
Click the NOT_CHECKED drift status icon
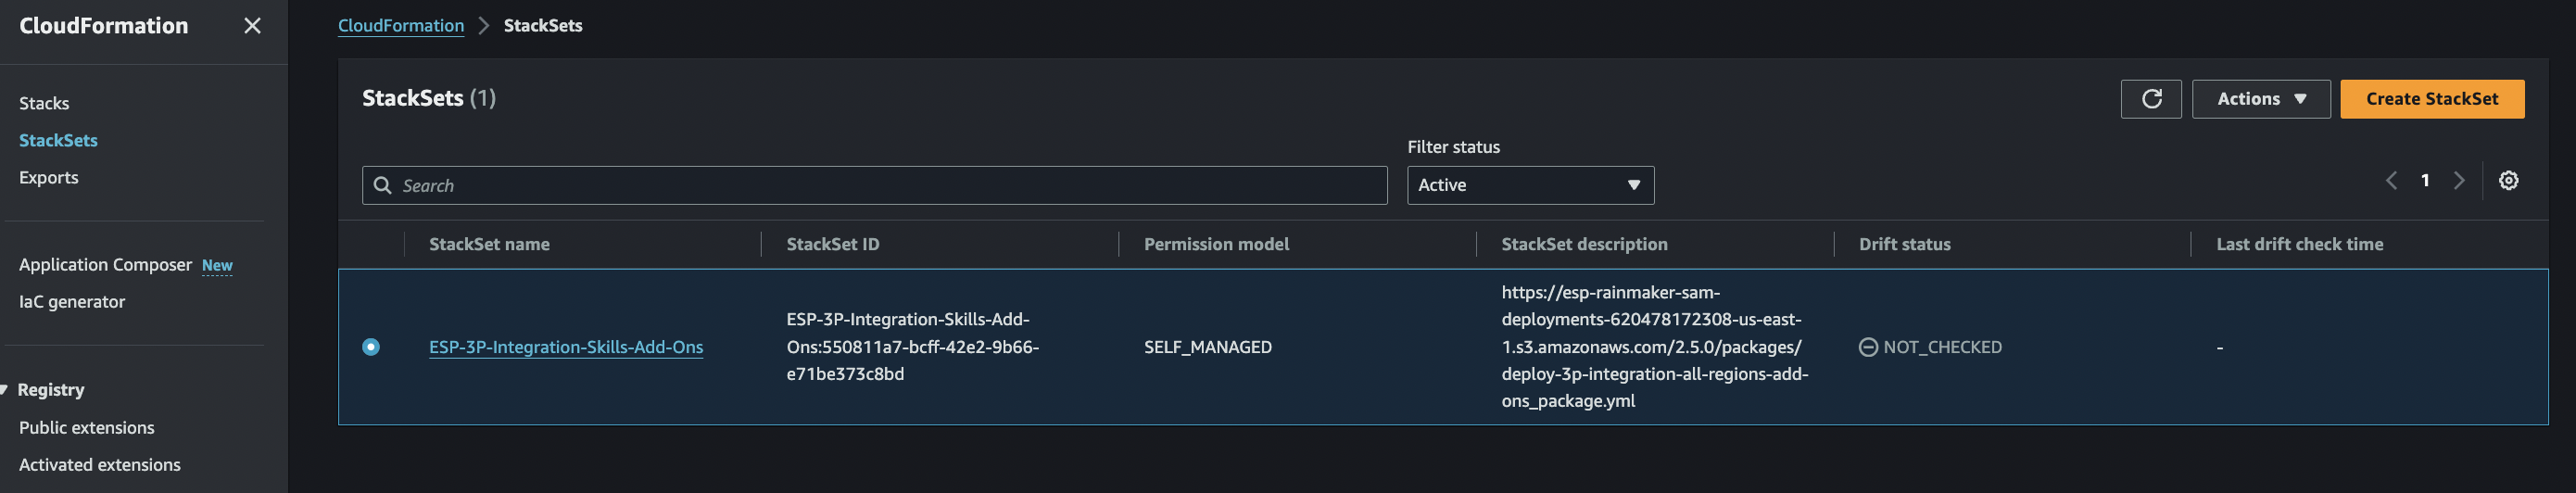(x=1868, y=347)
